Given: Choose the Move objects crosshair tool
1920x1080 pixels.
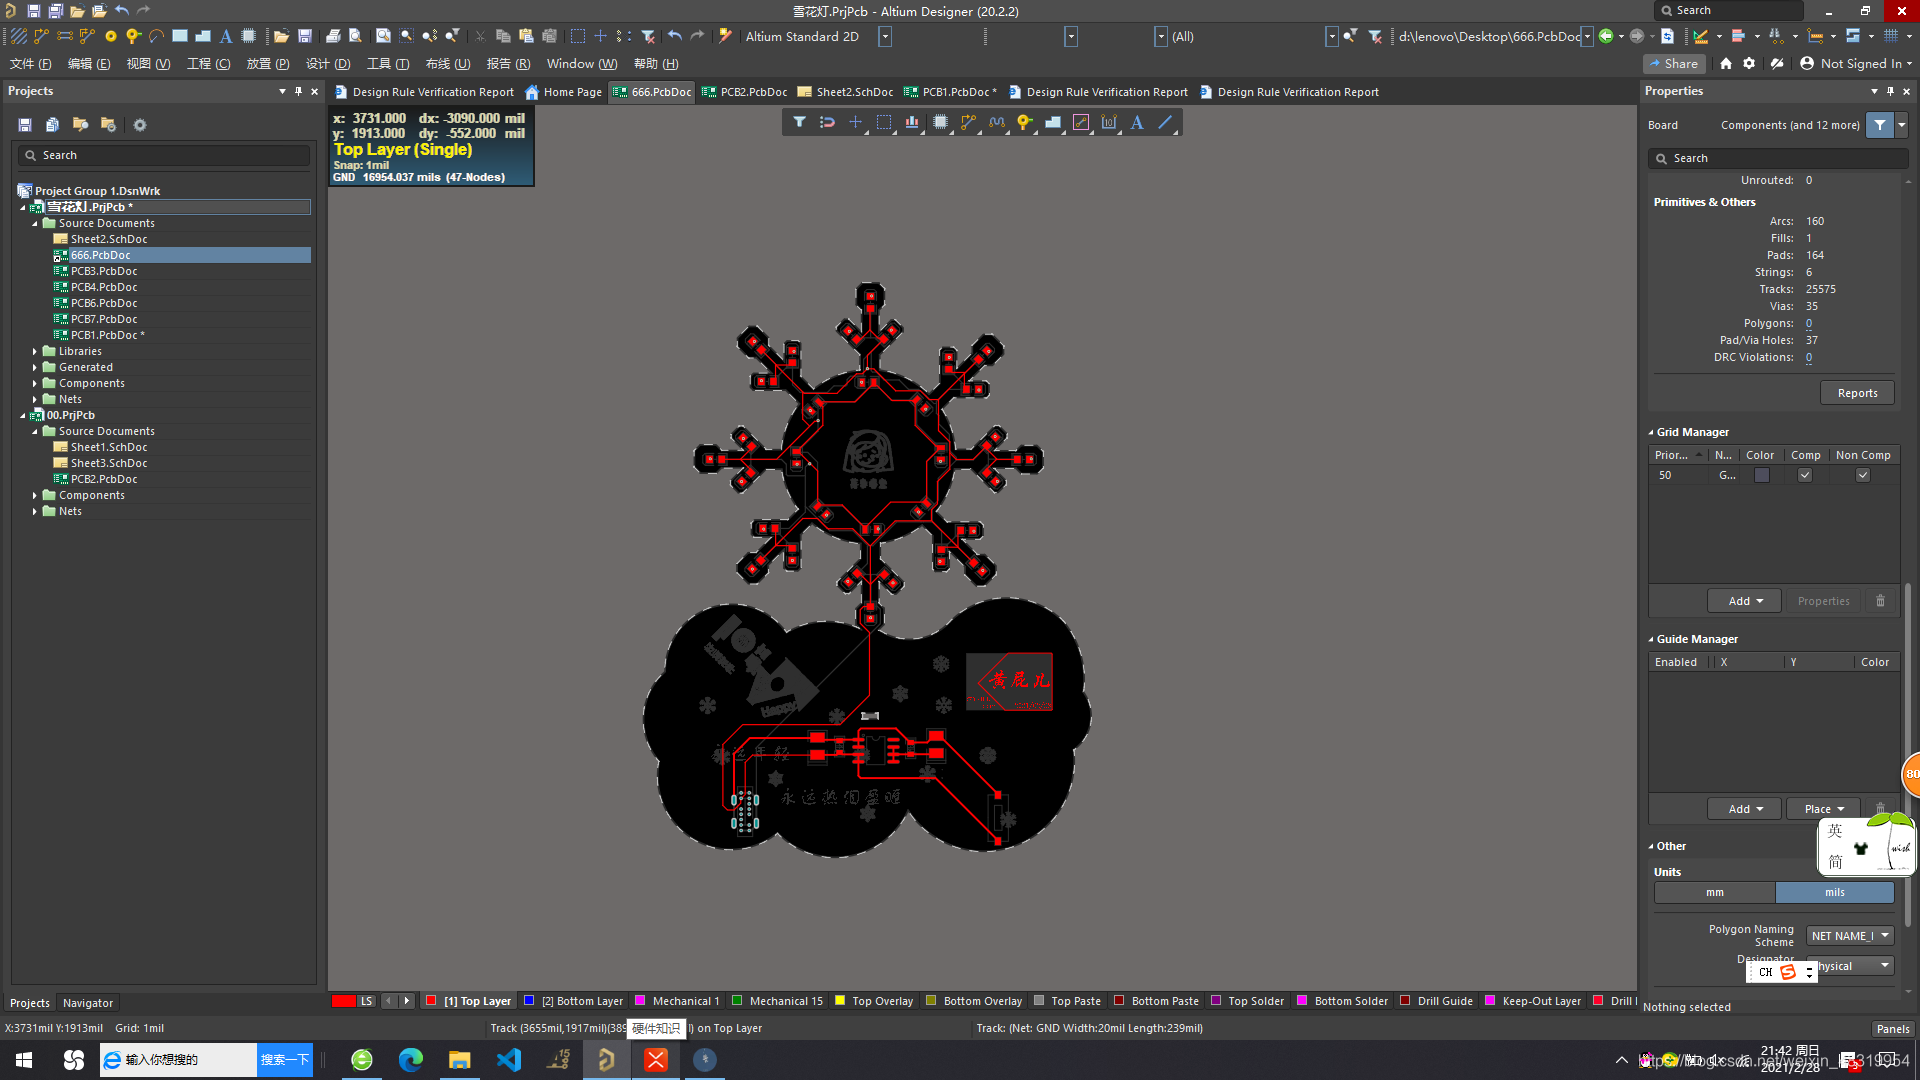Looking at the screenshot, I should tap(855, 122).
